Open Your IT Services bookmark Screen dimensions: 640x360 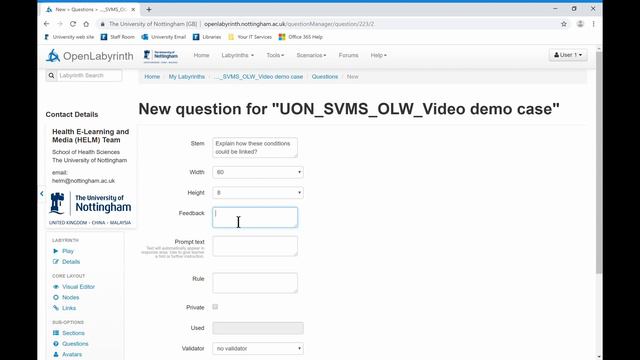[250, 37]
